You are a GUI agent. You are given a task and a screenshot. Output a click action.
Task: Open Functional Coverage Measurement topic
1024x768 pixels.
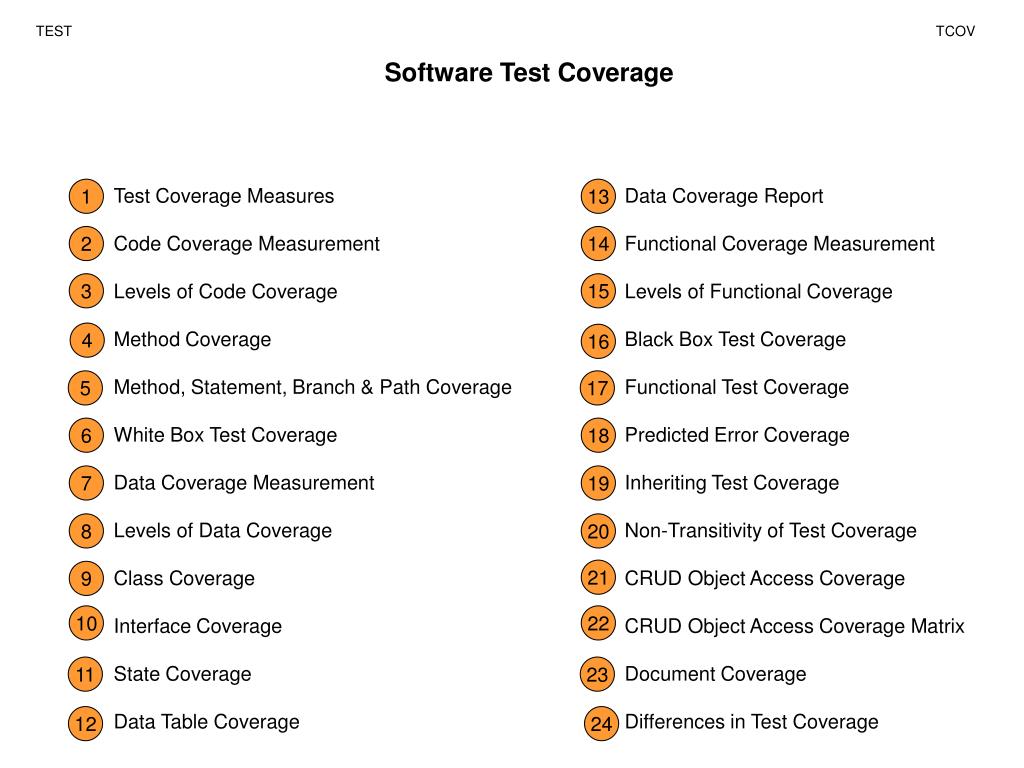click(x=780, y=244)
